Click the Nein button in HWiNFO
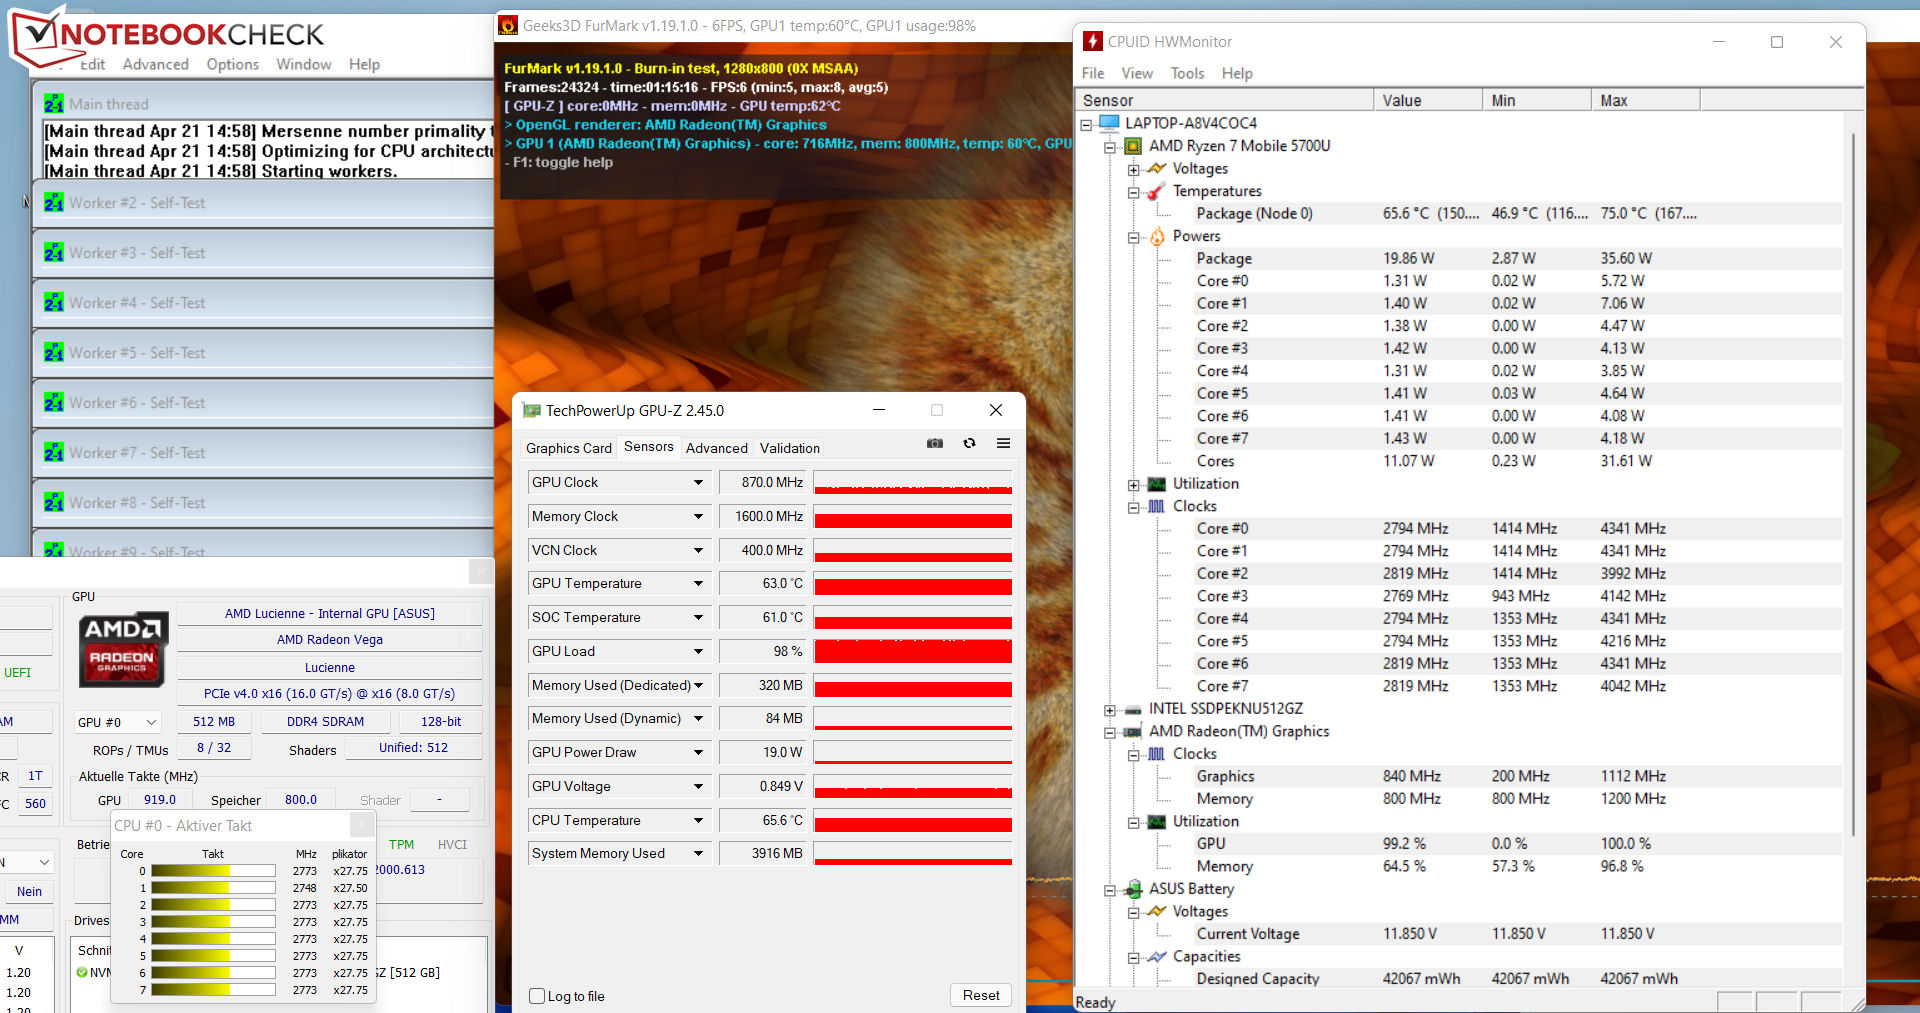The image size is (1920, 1013). (29, 891)
